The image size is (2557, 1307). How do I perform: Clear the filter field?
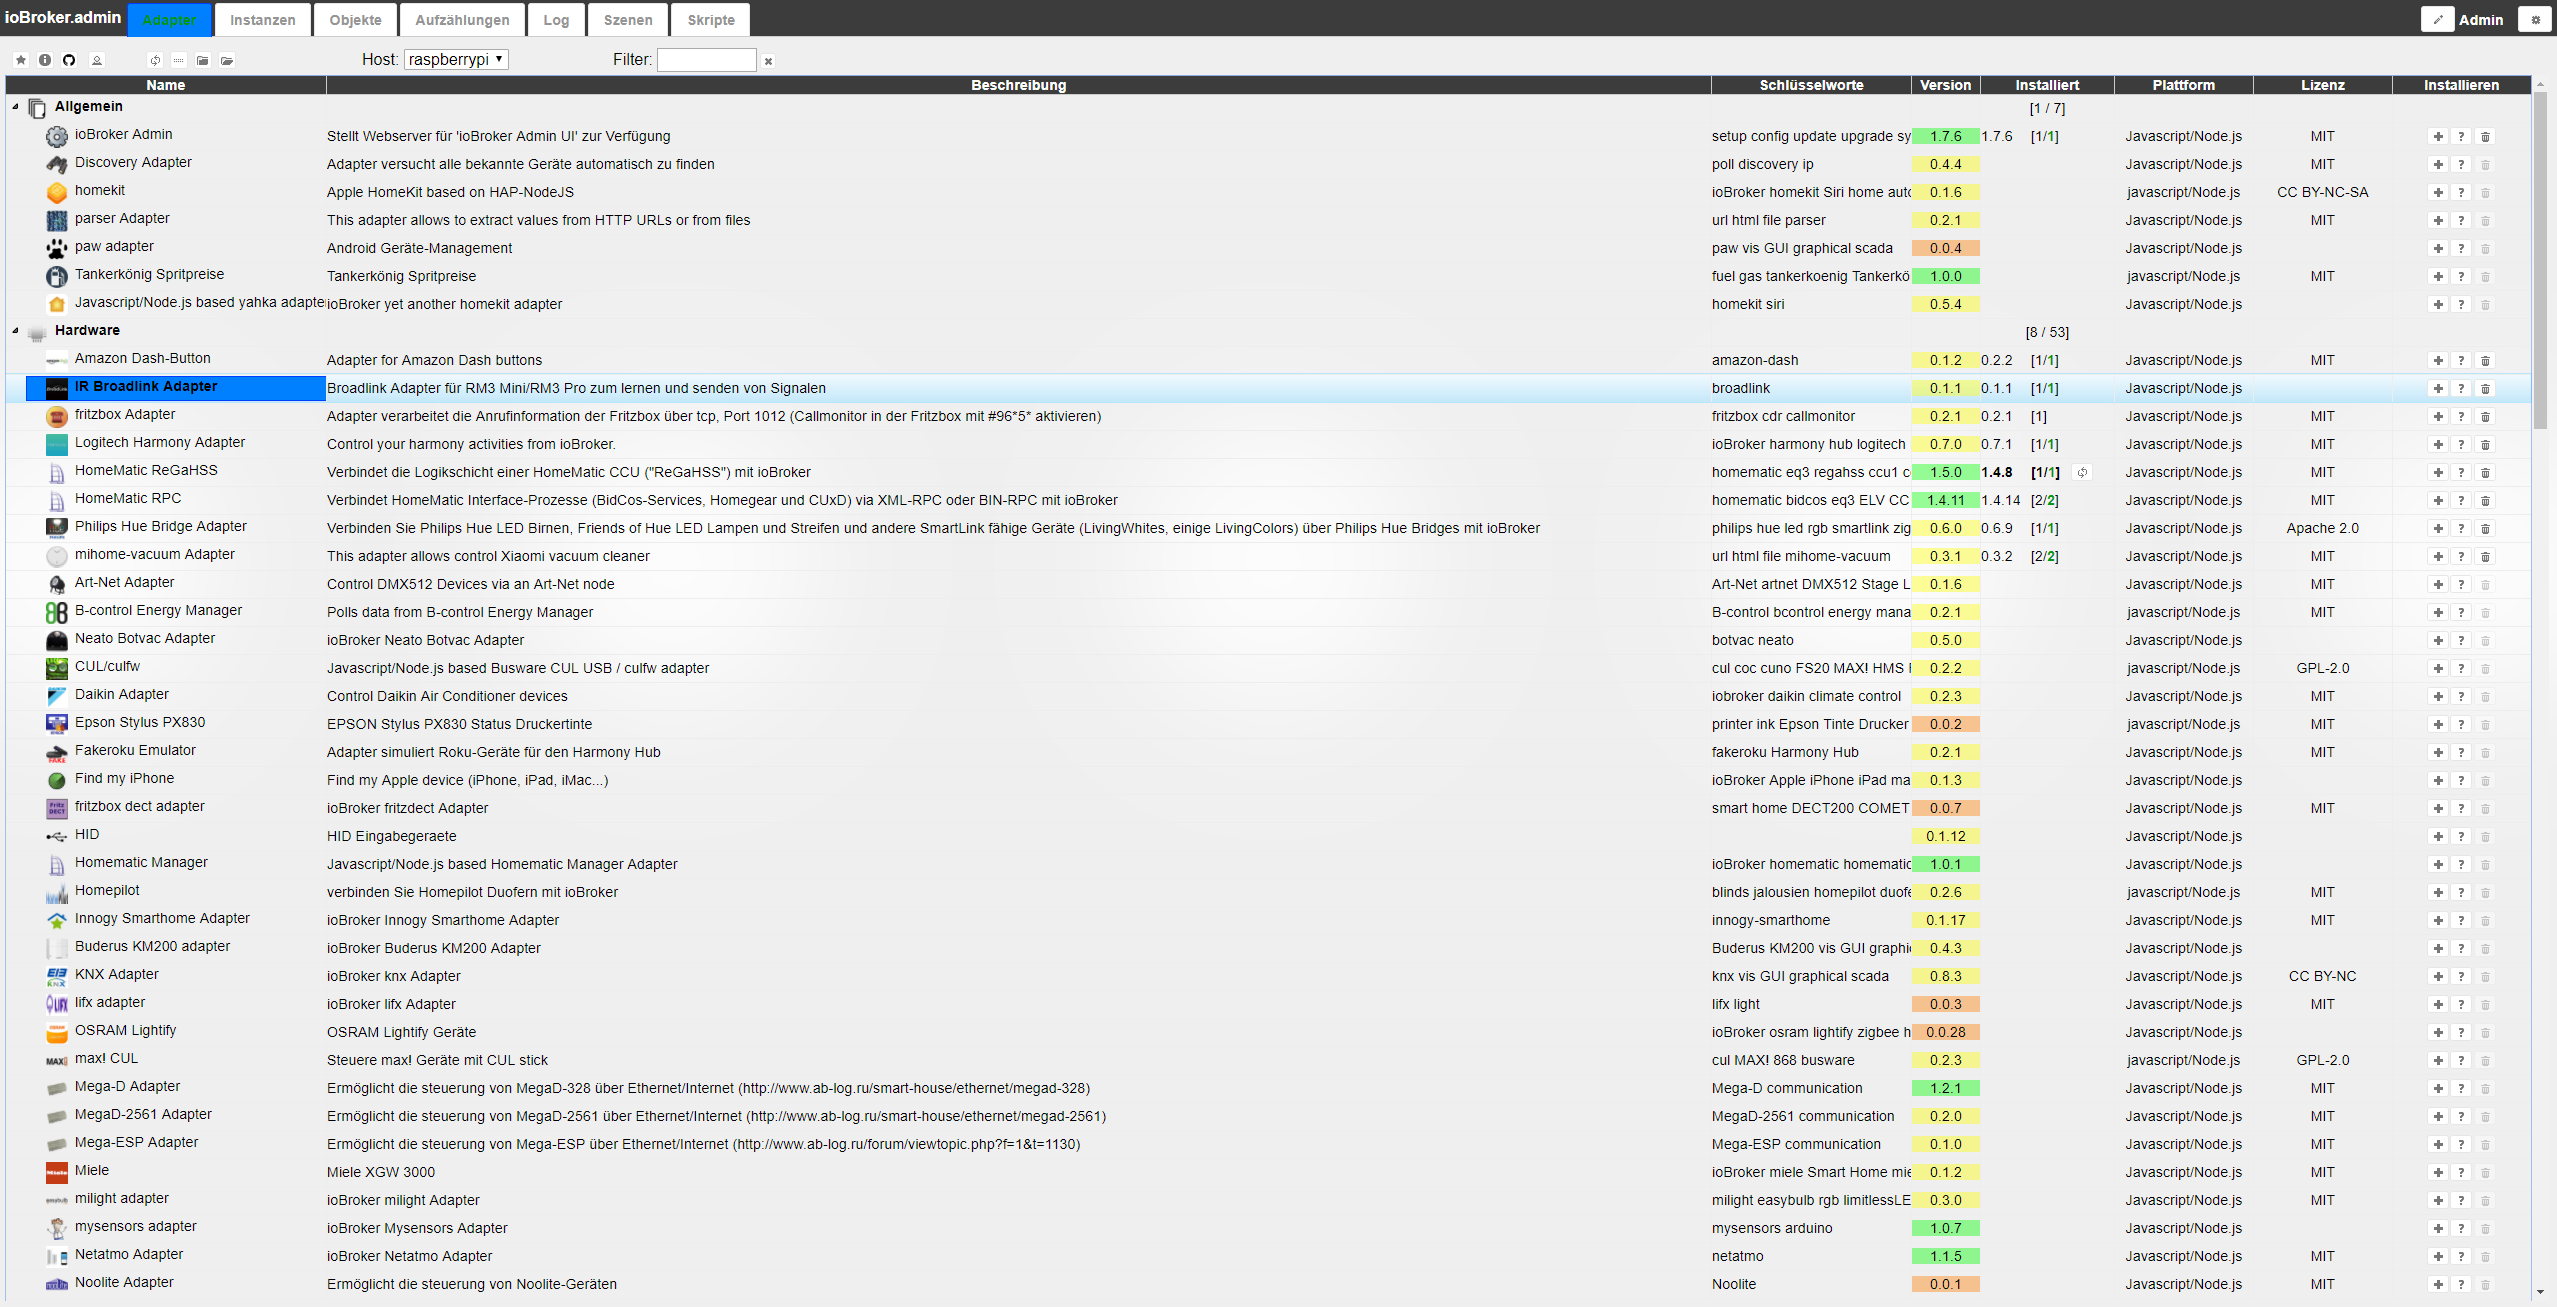pos(768,61)
